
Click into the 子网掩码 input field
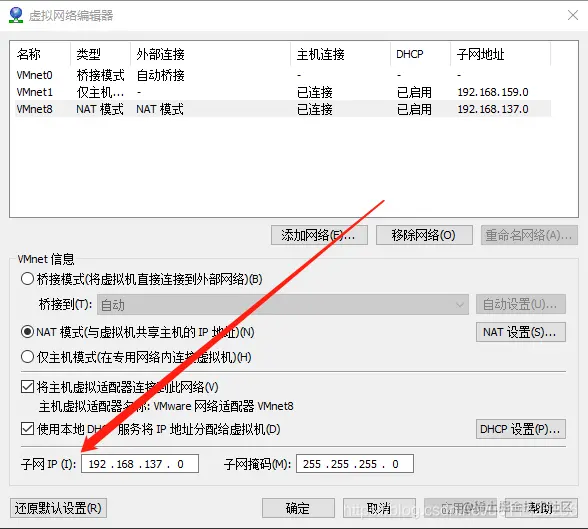click(355, 464)
